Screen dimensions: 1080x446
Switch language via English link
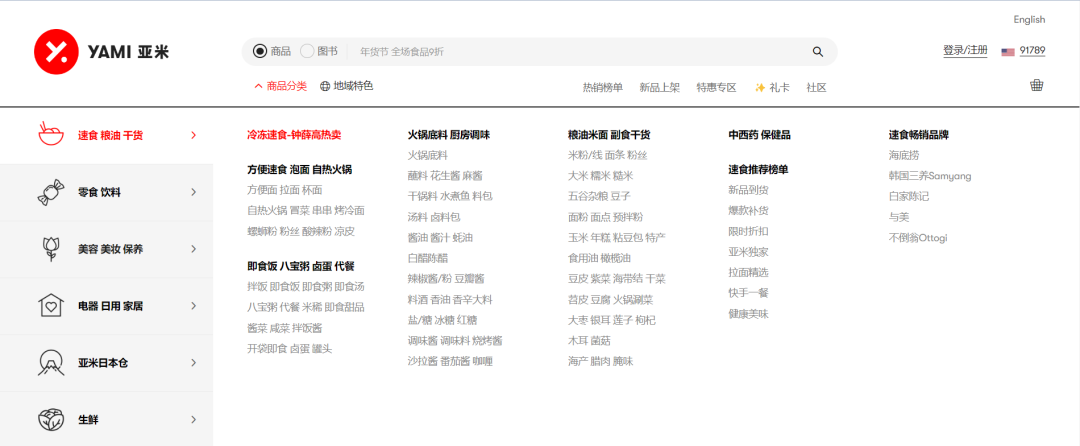coord(1029,19)
